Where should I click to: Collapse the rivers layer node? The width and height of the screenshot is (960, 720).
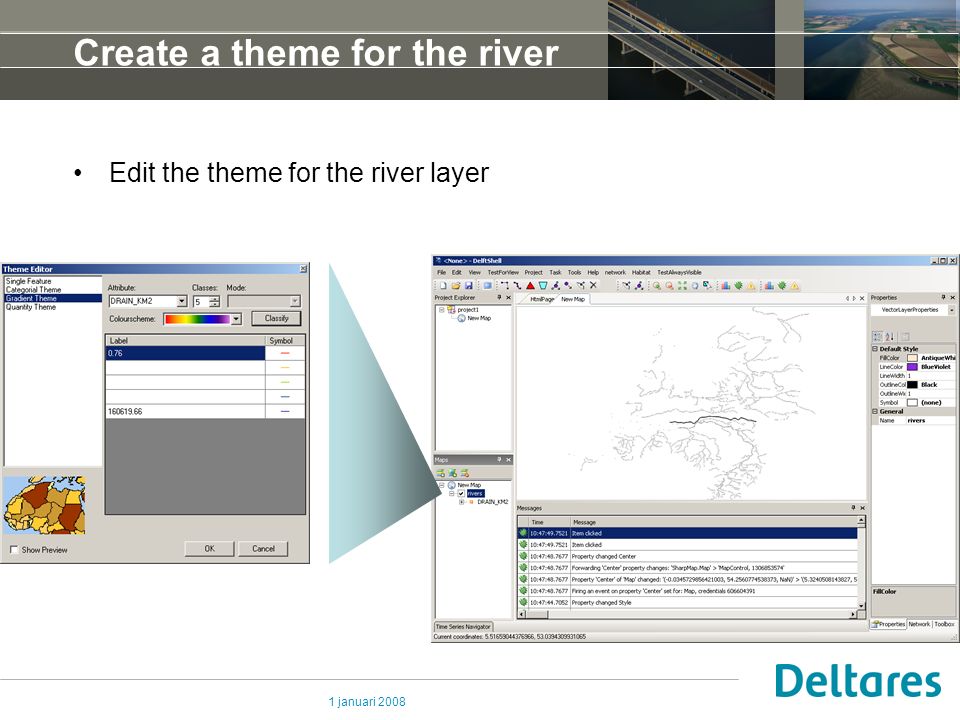[x=452, y=493]
